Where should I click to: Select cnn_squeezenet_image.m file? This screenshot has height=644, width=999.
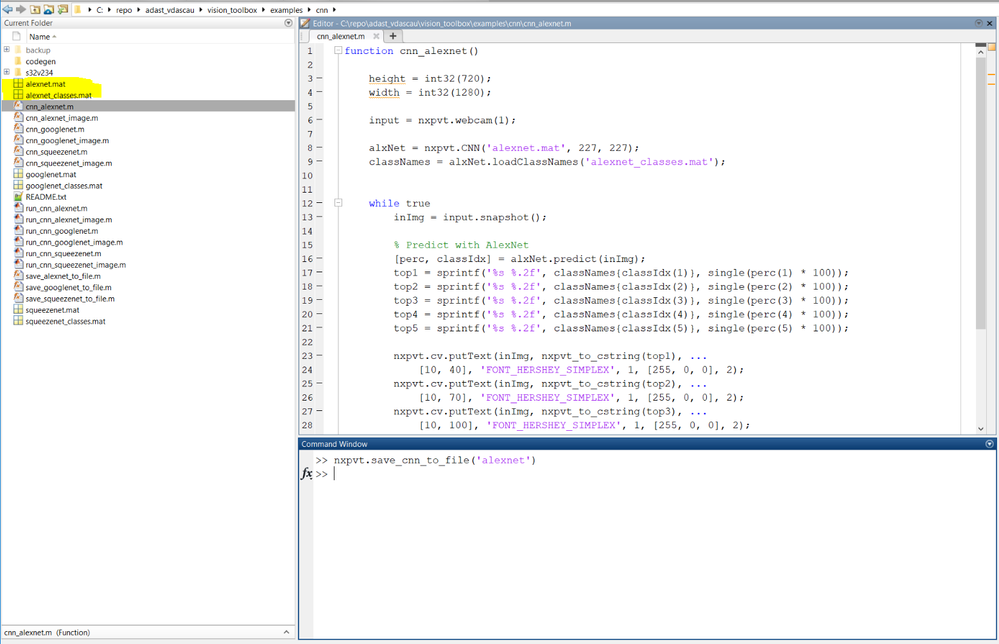[69, 163]
